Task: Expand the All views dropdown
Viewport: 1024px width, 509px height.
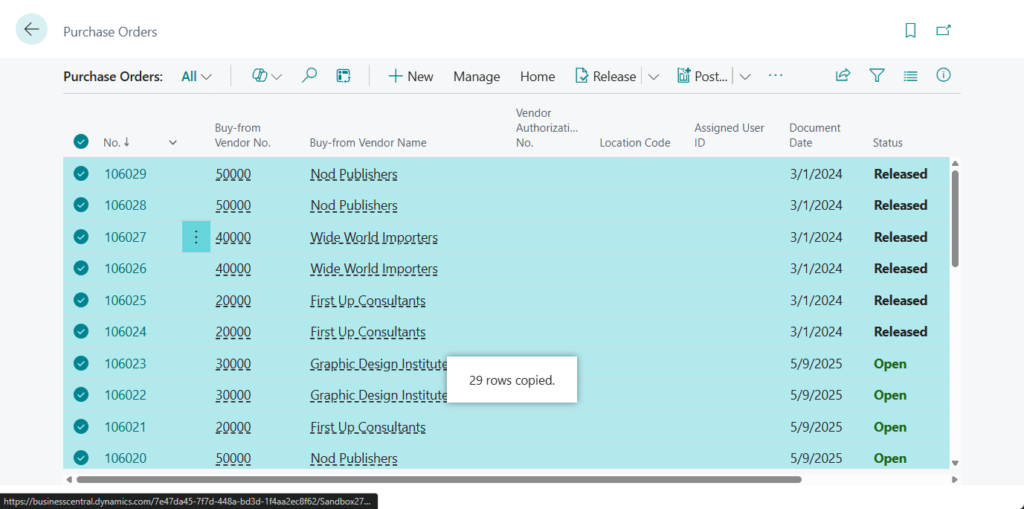Action: pyautogui.click(x=197, y=76)
